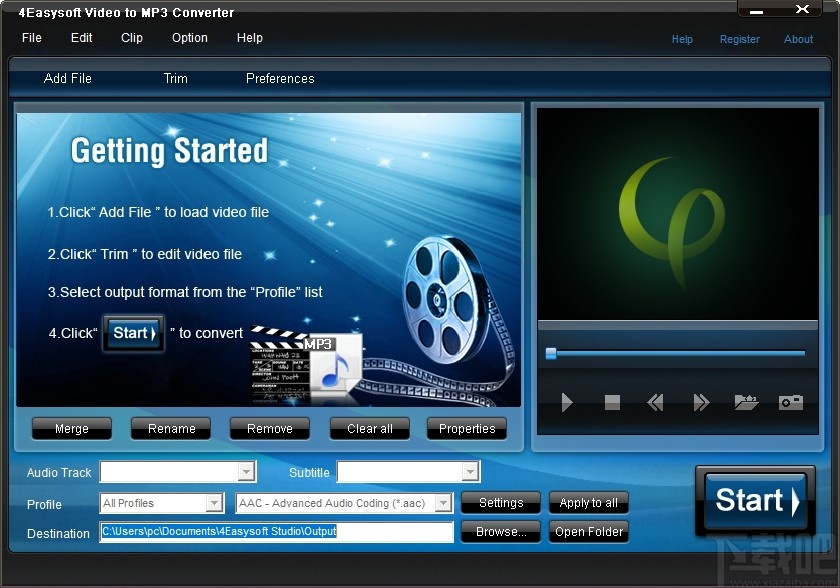Click Apply to all settings button
The width and height of the screenshot is (840, 588).
point(588,503)
